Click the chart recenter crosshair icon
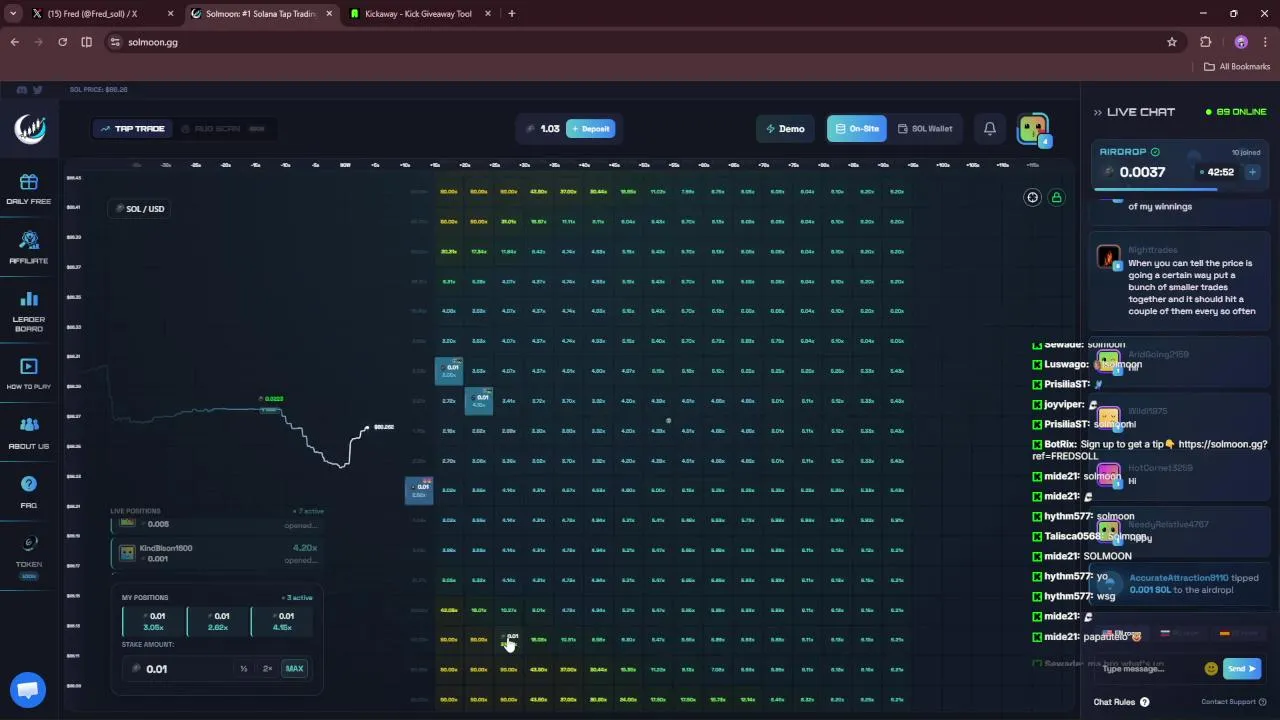1280x720 pixels. click(x=1033, y=197)
